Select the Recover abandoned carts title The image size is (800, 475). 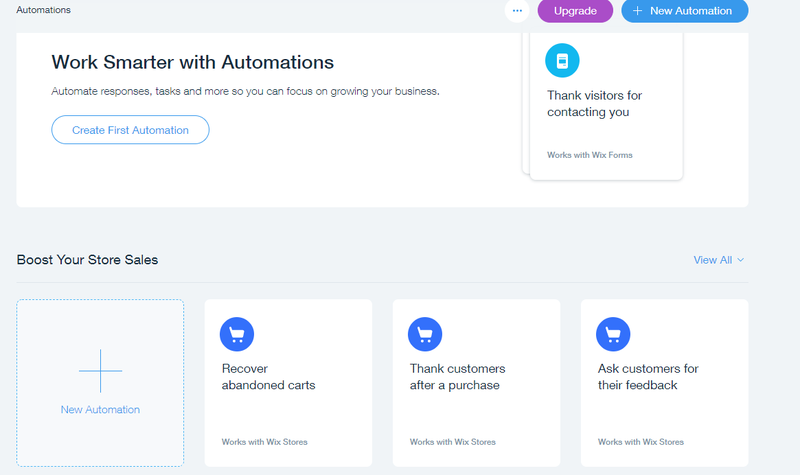[268, 377]
